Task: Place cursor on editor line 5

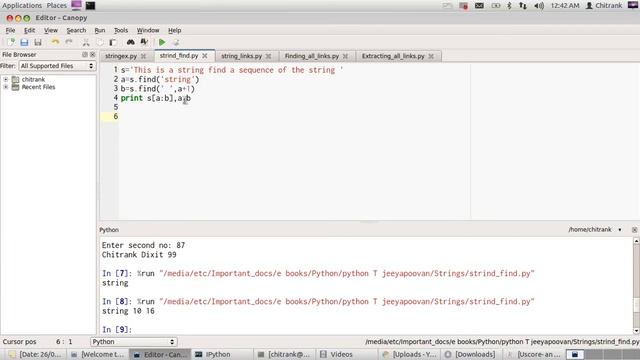Action: point(294,107)
